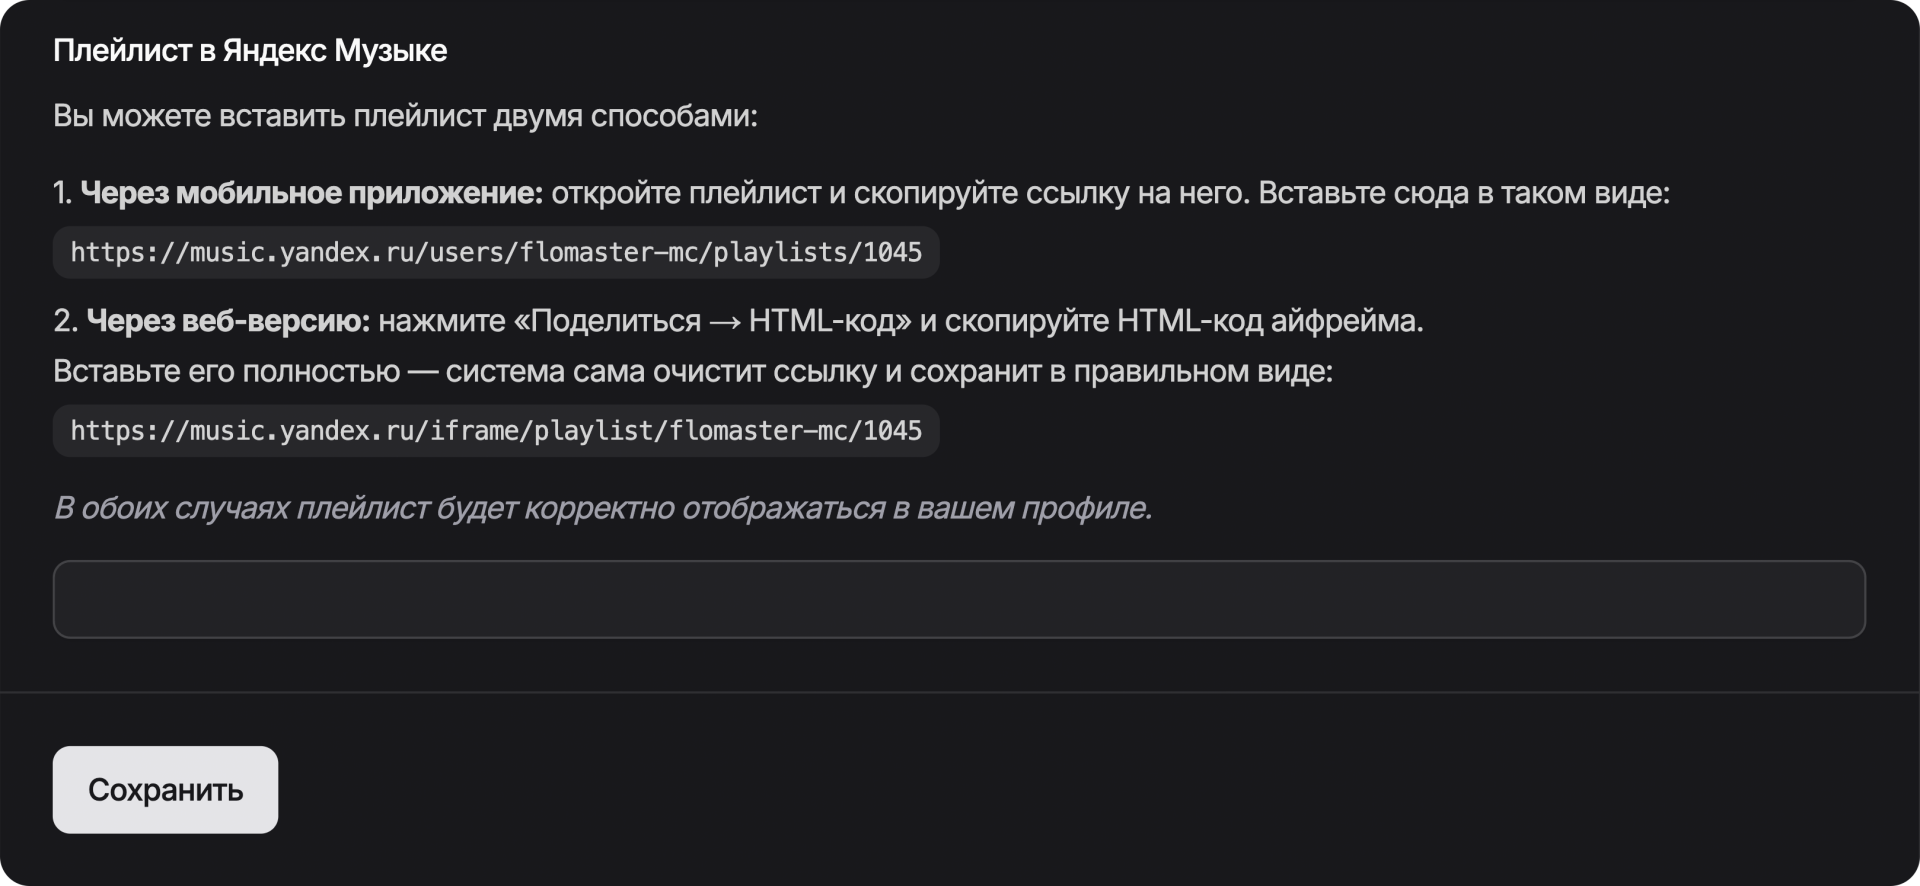Viewport: 1920px width, 886px height.
Task: Click the users/flomaster-mc/playlists/1045 example URL
Action: 496,252
